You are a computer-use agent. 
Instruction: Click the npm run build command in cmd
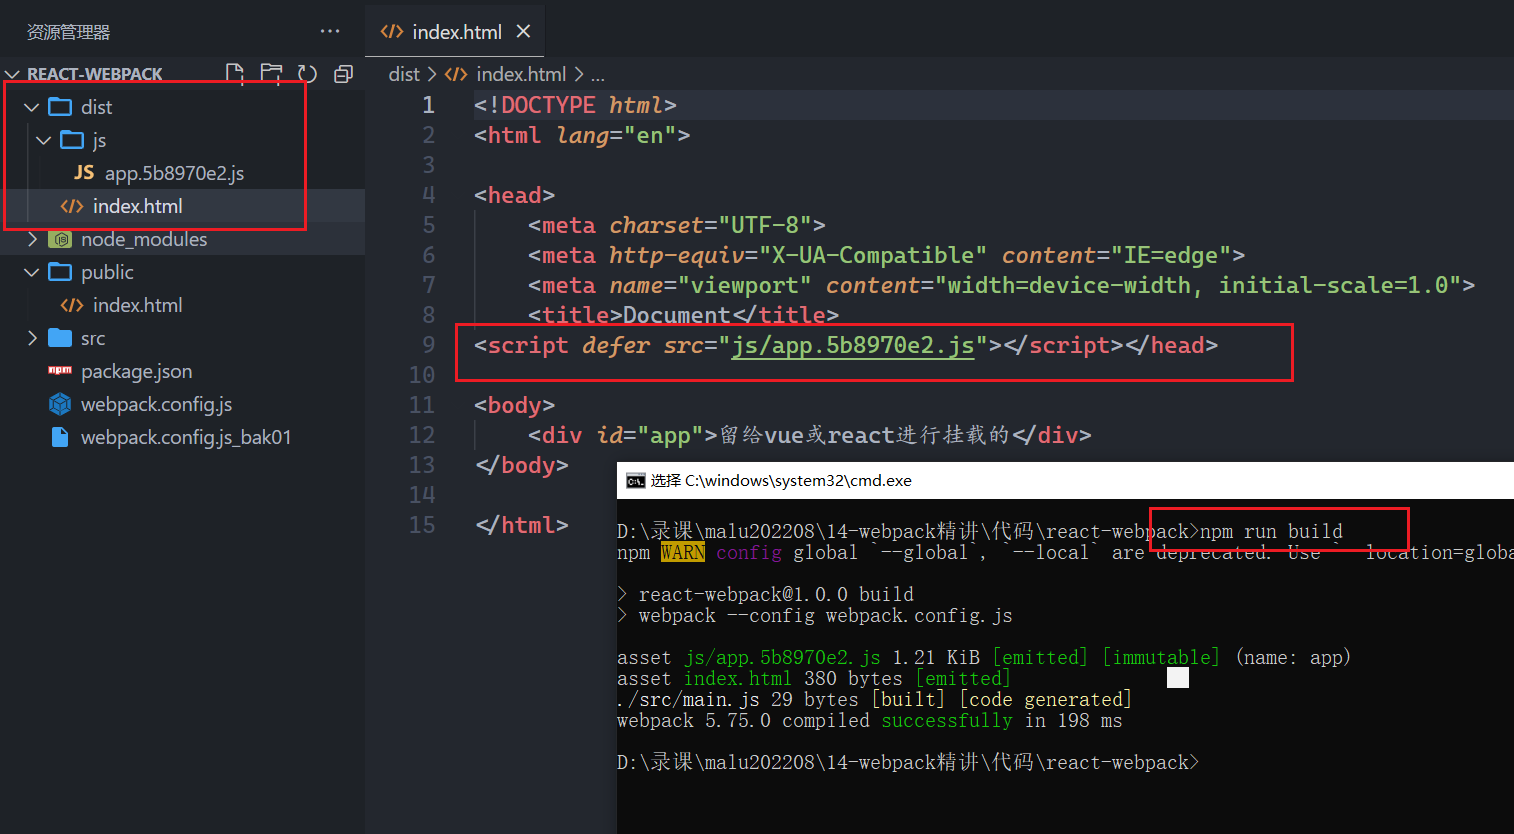pyautogui.click(x=1271, y=531)
